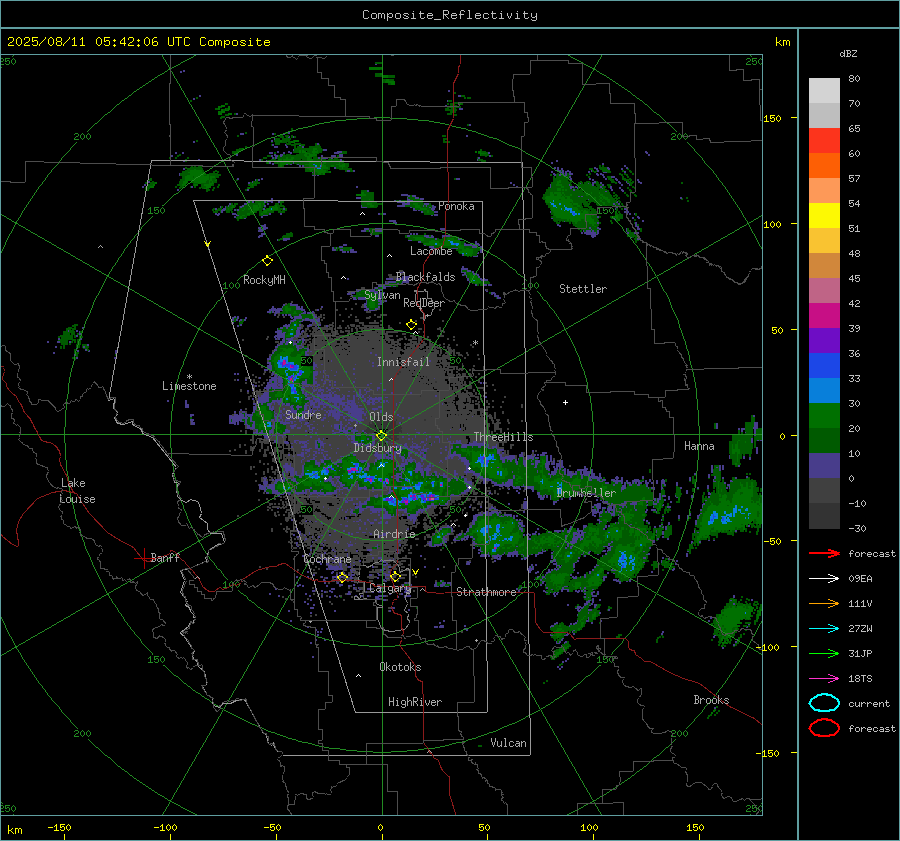Image resolution: width=900 pixels, height=841 pixels.
Task: Click the yellow diamond at radar center near Olds
Action: point(381,436)
